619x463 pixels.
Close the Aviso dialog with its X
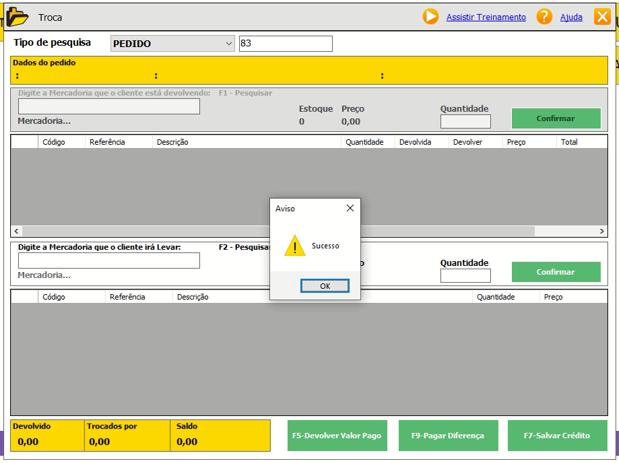click(350, 209)
